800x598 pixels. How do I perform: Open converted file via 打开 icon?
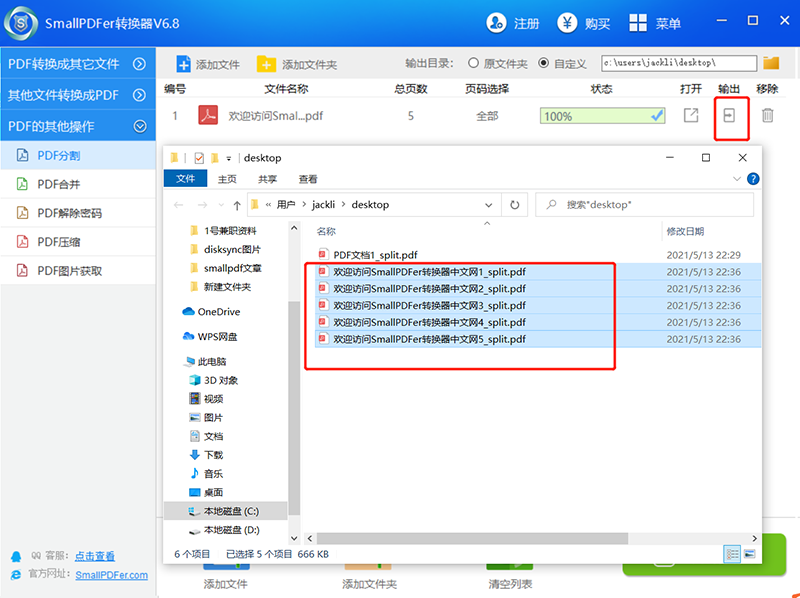point(691,115)
